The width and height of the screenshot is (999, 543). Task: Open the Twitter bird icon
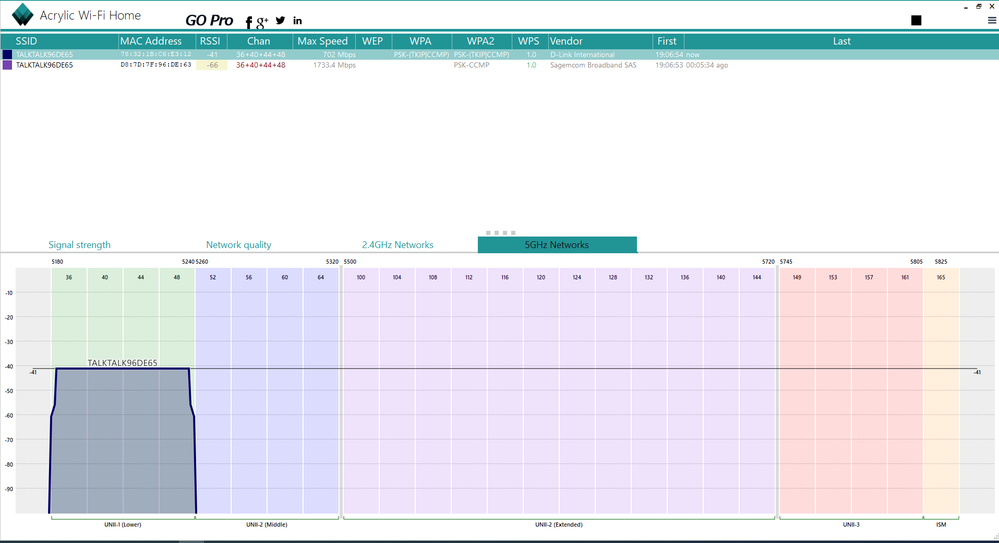coord(280,20)
